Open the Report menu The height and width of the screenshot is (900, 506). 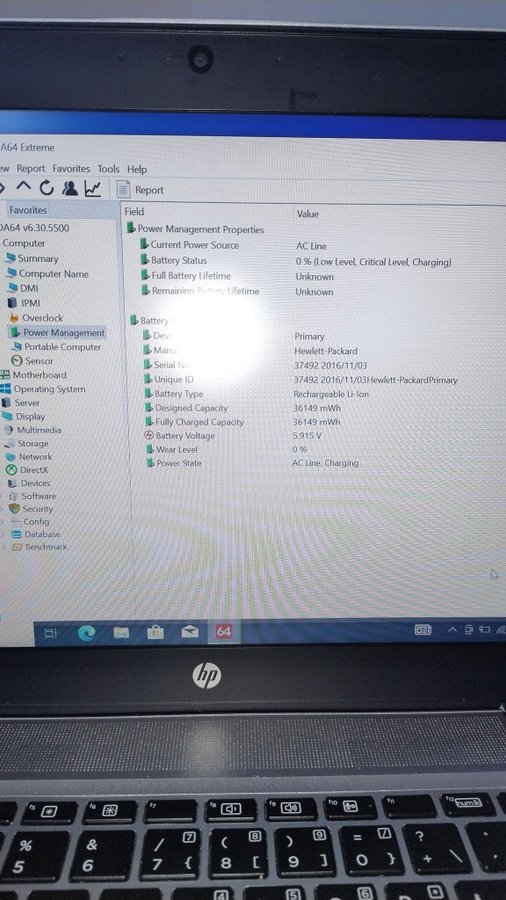30,168
